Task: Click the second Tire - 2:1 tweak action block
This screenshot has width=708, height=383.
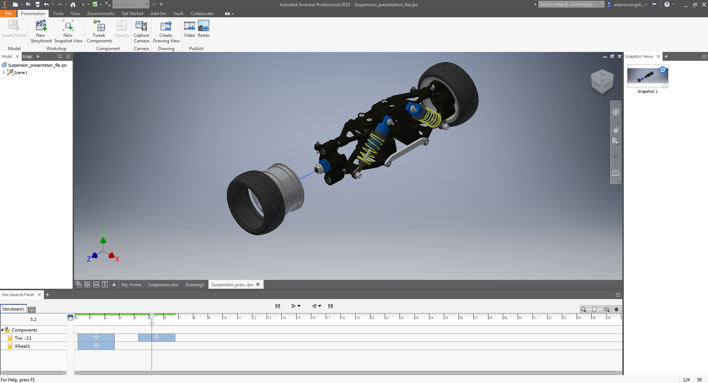Action: (156, 338)
